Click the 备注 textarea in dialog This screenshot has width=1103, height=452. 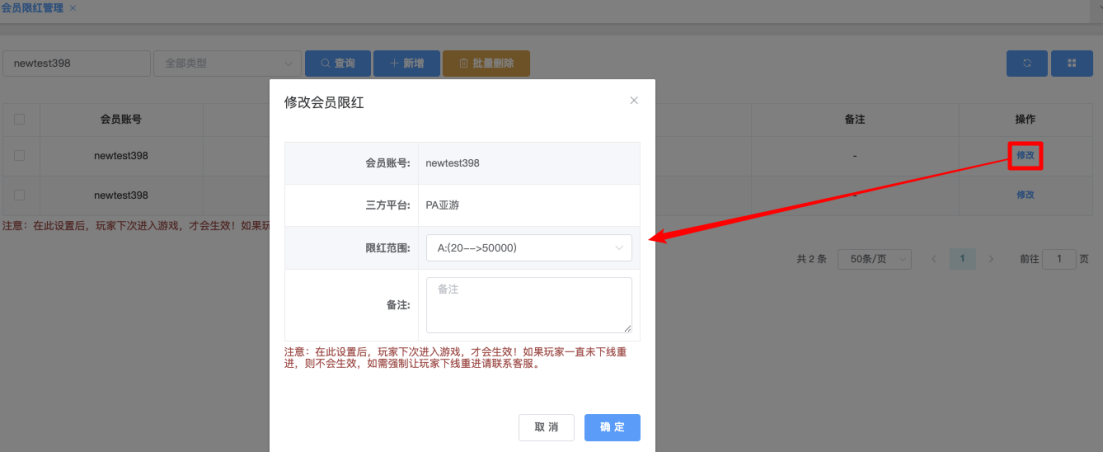[529, 304]
